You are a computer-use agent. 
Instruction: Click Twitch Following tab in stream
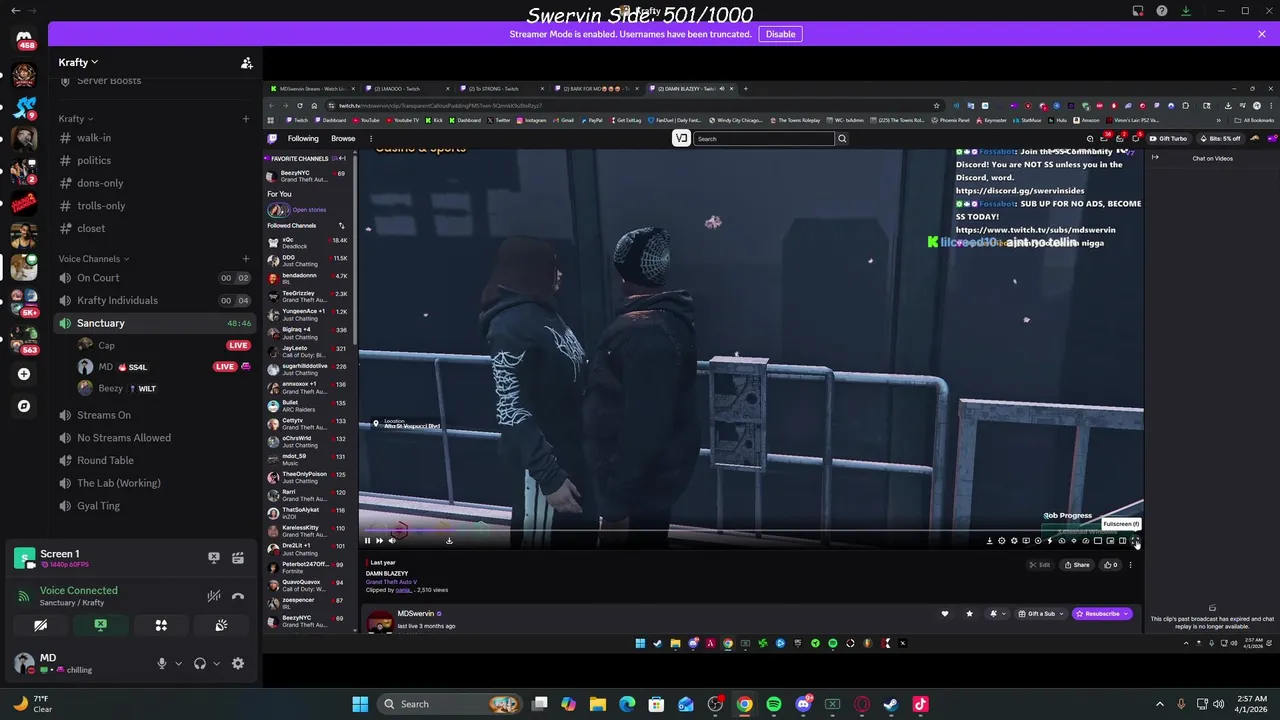click(303, 139)
